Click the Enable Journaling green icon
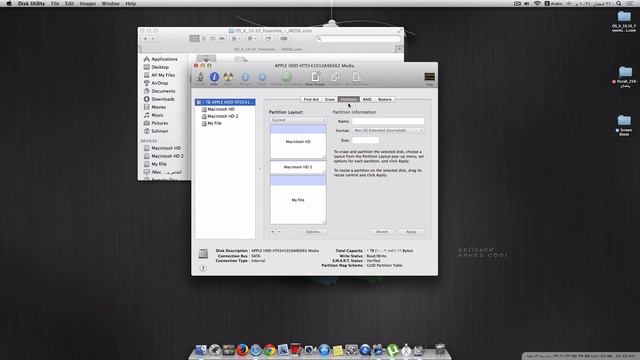This screenshot has height=360, width=640. (x=287, y=77)
